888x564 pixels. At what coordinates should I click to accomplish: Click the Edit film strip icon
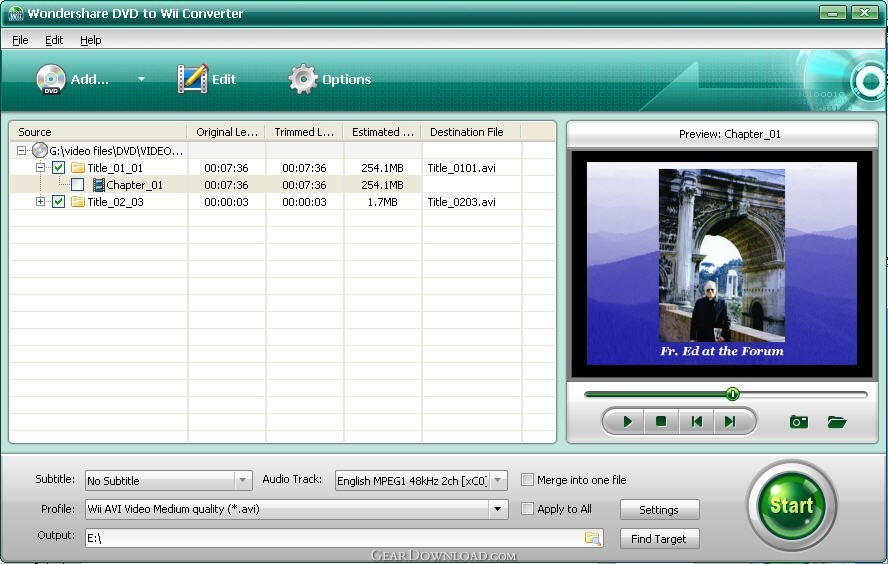click(192, 79)
